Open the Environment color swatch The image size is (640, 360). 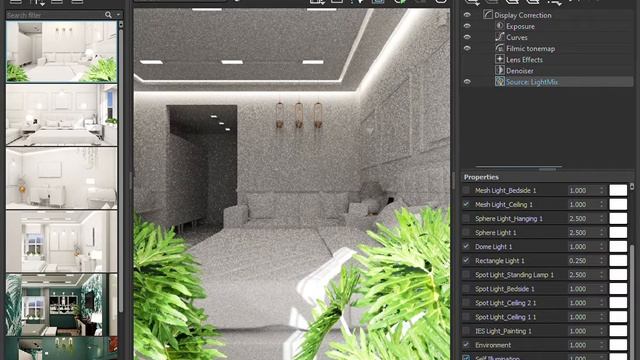click(x=618, y=345)
